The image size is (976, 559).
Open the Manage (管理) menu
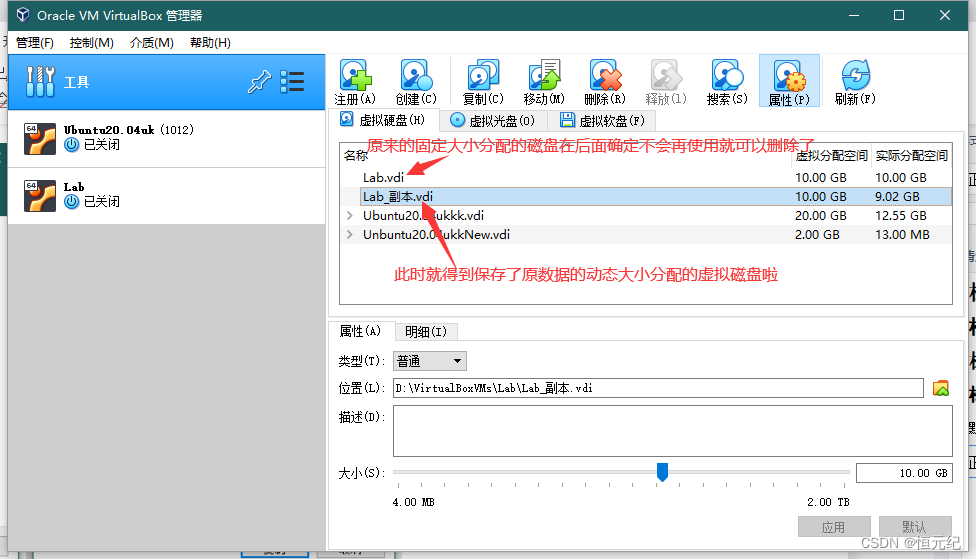coord(35,42)
